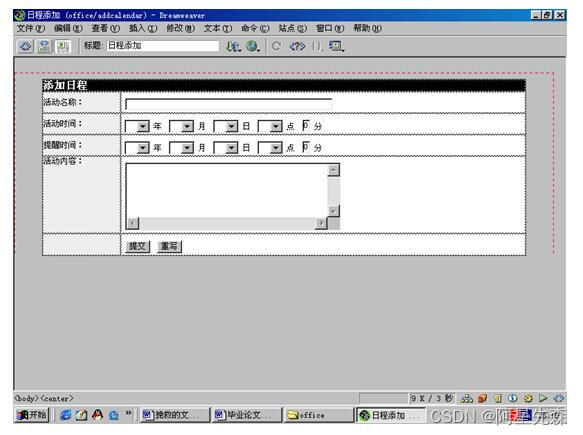
Task: Open 提醒时间 day (日) dropdown
Action: click(x=226, y=148)
